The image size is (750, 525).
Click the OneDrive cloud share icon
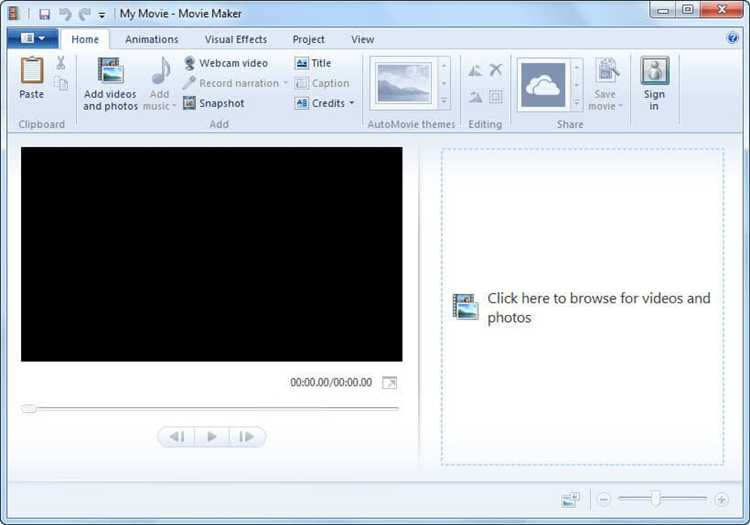[x=543, y=85]
